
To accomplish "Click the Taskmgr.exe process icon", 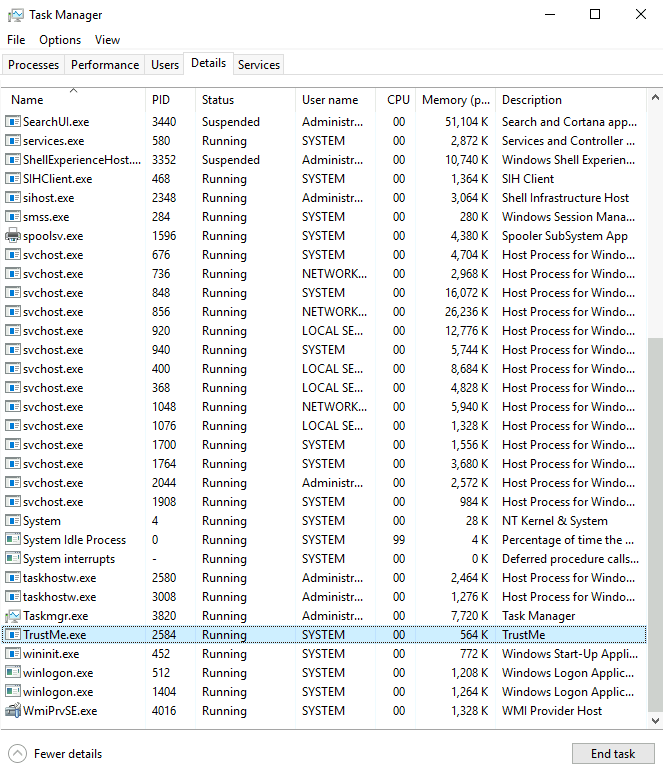I will [x=13, y=615].
